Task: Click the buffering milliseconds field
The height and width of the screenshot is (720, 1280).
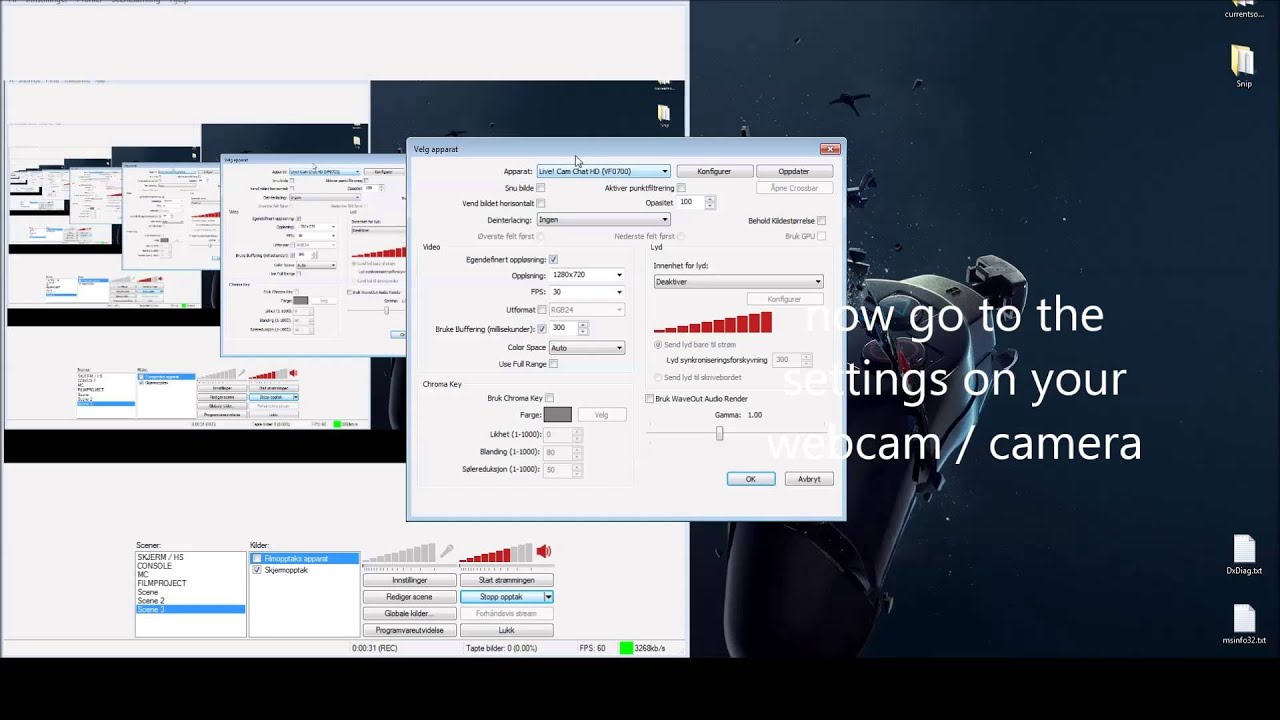Action: coord(563,328)
